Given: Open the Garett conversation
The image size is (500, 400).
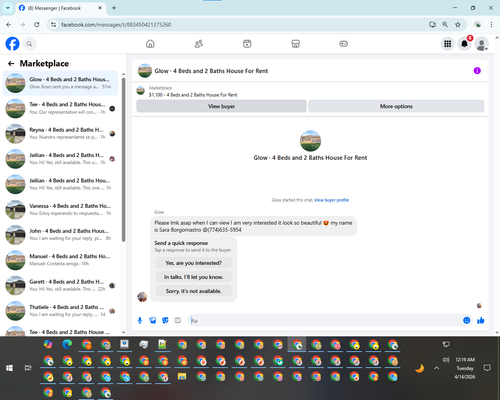Looking at the screenshot, I should click(60, 285).
